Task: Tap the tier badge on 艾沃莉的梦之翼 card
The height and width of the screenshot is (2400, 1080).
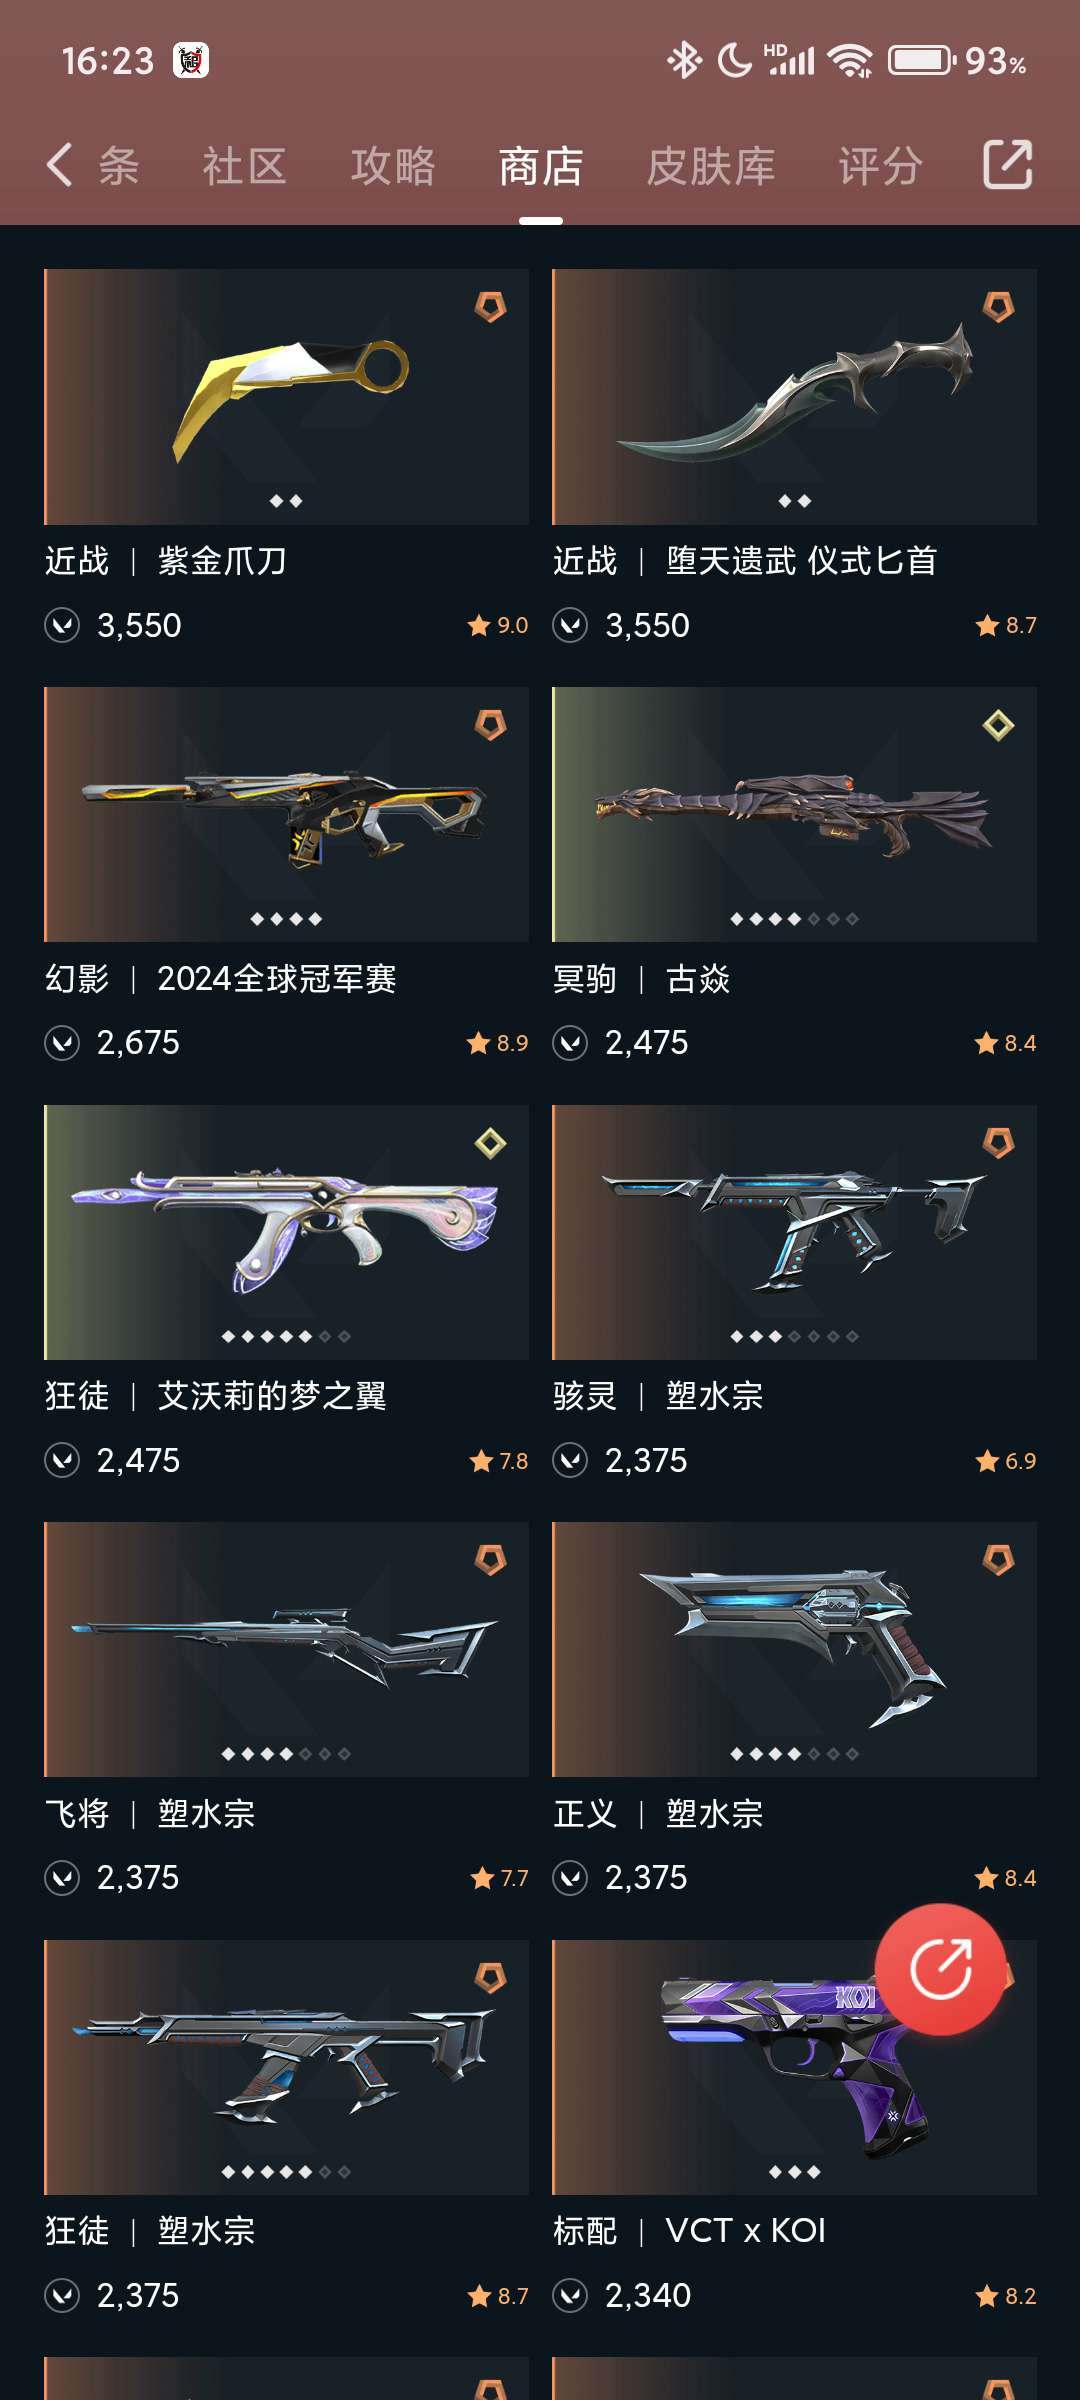Action: (x=490, y=1143)
